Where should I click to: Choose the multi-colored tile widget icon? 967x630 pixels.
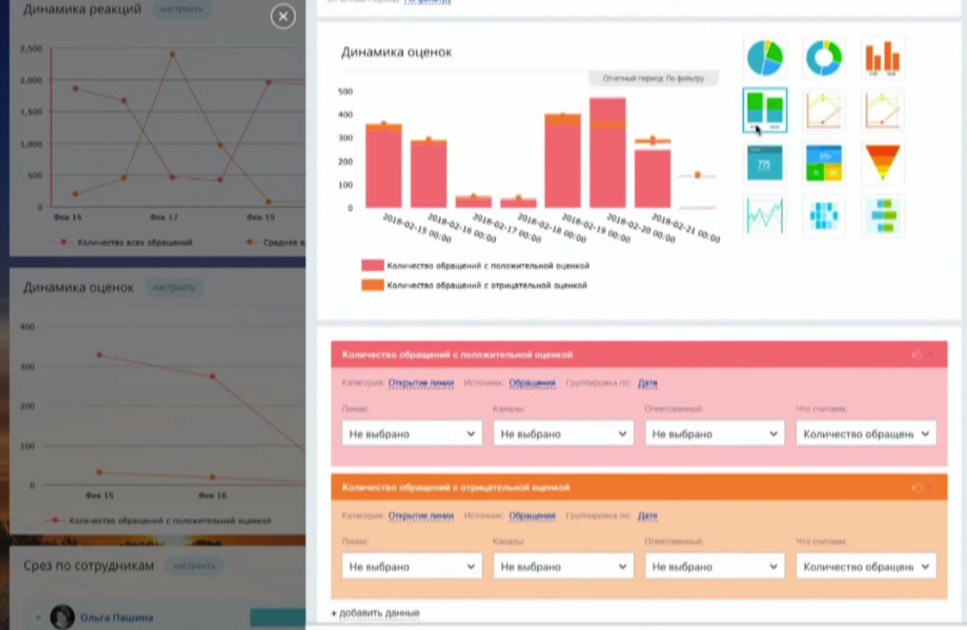(x=823, y=163)
